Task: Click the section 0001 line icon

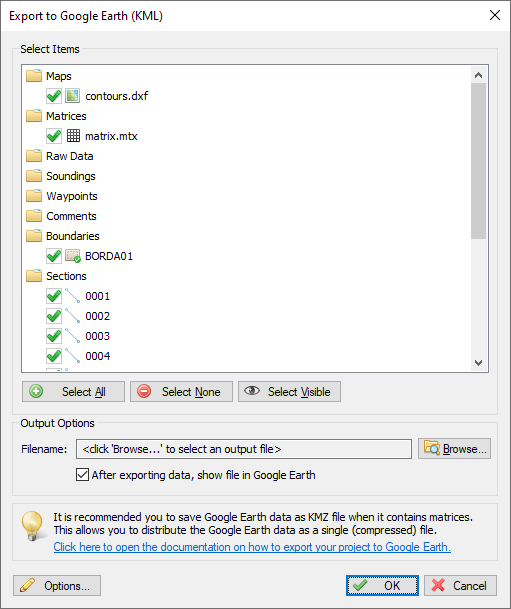Action: tap(73, 296)
